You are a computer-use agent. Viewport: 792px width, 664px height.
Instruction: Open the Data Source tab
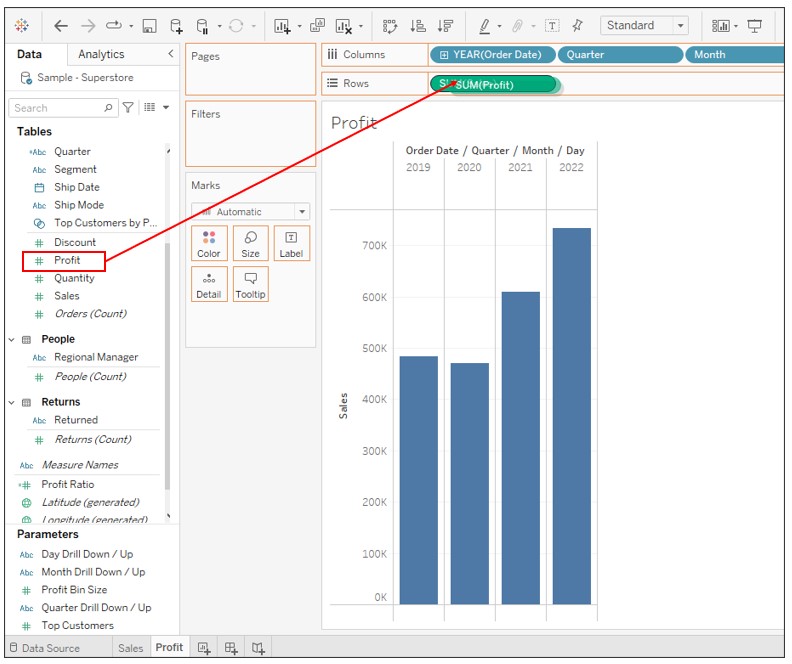(x=45, y=648)
